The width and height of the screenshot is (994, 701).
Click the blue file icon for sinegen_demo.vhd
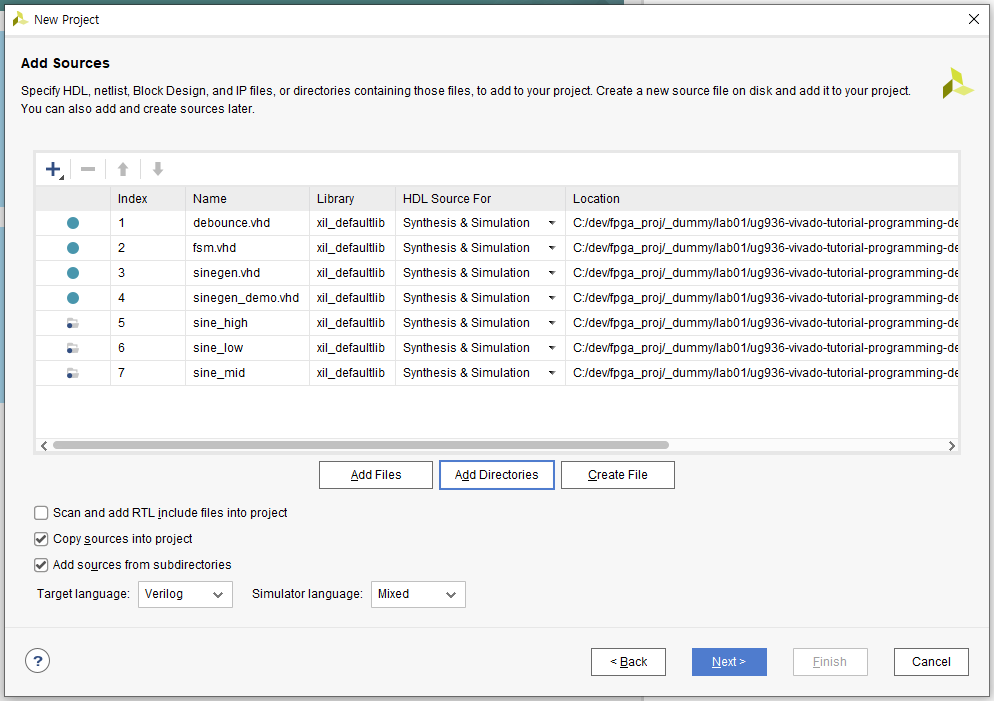73,298
